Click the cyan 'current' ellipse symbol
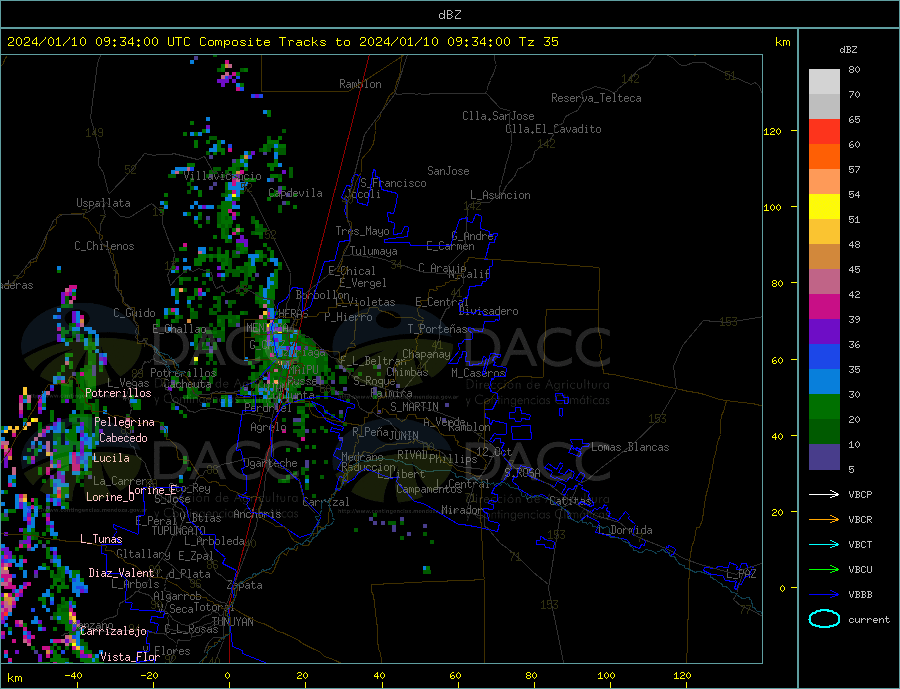The height and width of the screenshot is (689, 900). point(824,619)
